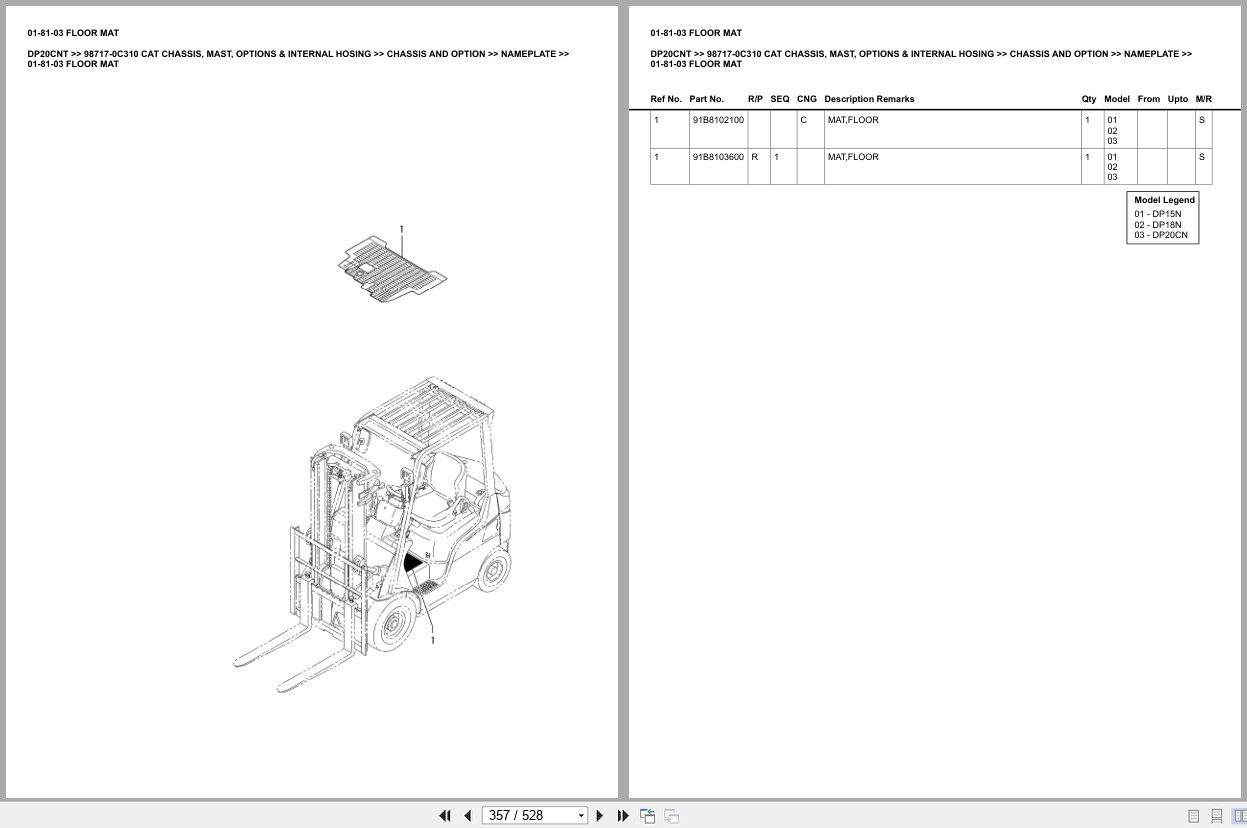Click the CNG column header
Image resolution: width=1247 pixels, height=828 pixels.
coord(807,99)
